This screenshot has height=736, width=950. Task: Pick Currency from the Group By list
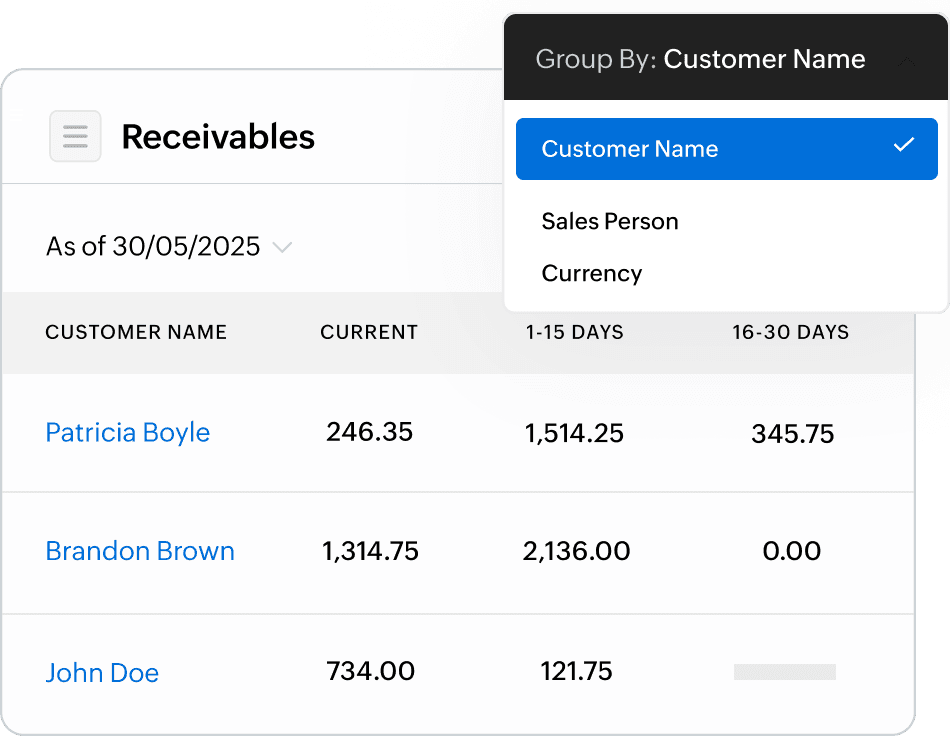pyautogui.click(x=592, y=273)
